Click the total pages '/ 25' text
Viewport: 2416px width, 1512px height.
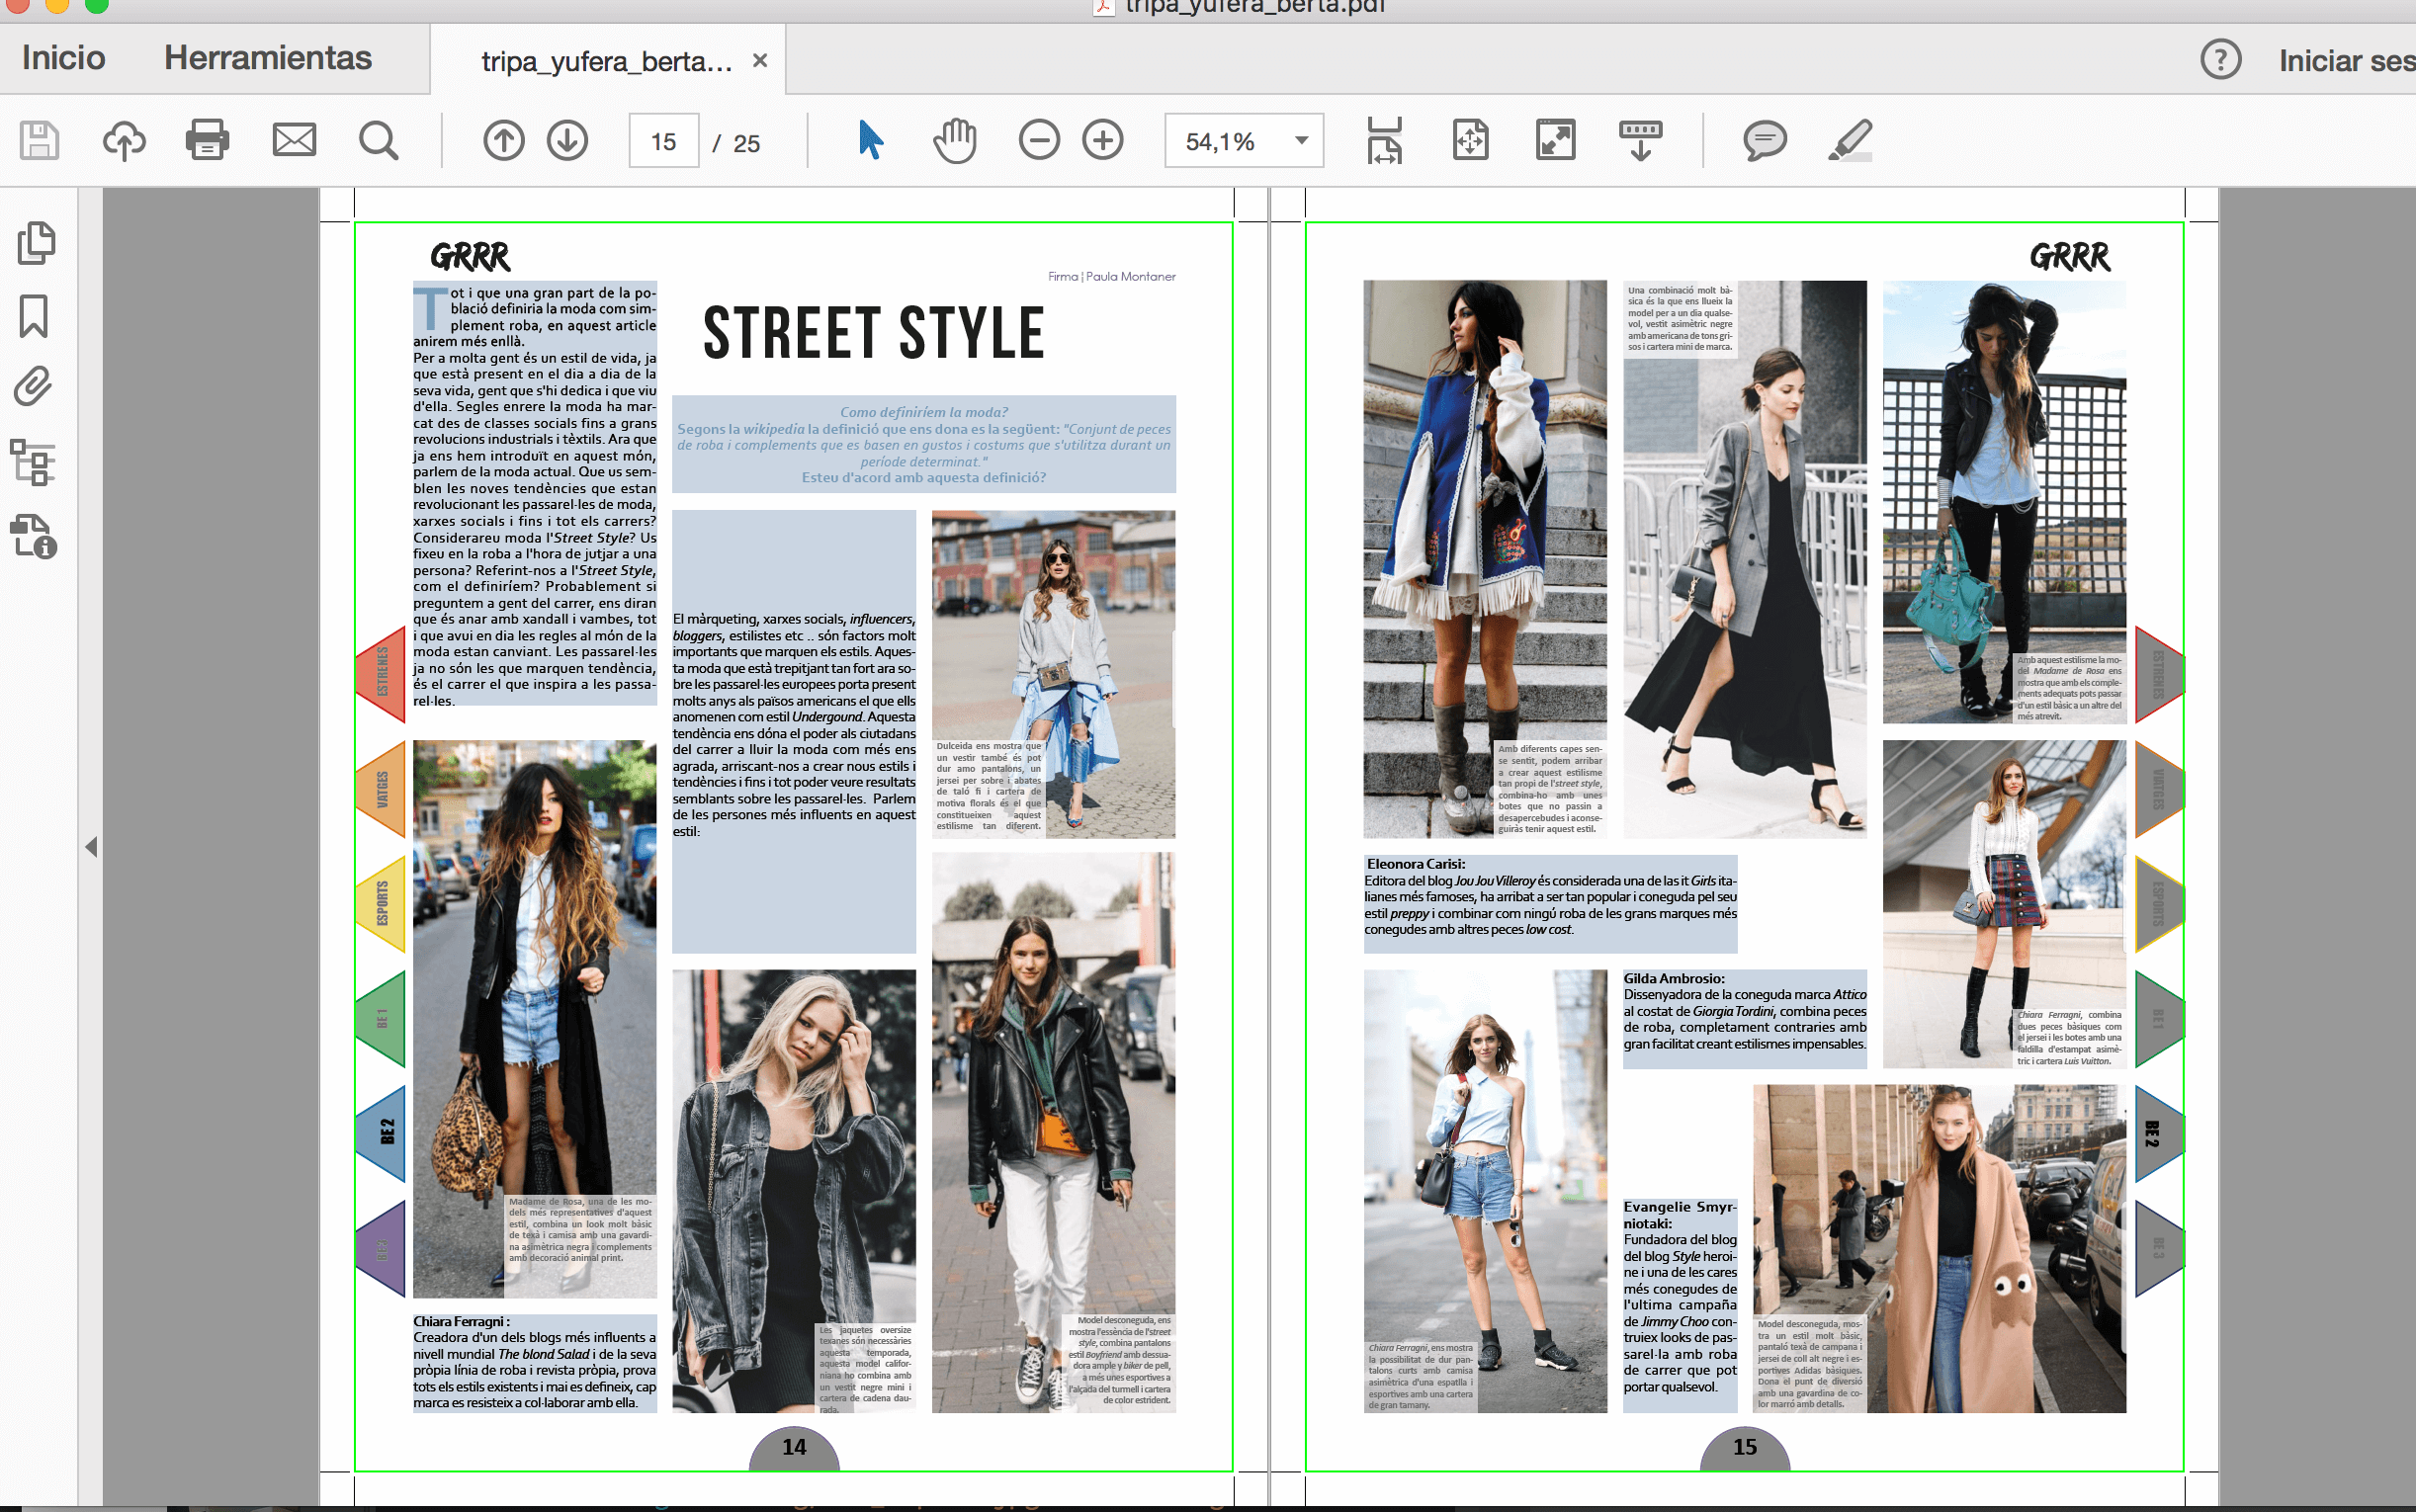click(737, 143)
